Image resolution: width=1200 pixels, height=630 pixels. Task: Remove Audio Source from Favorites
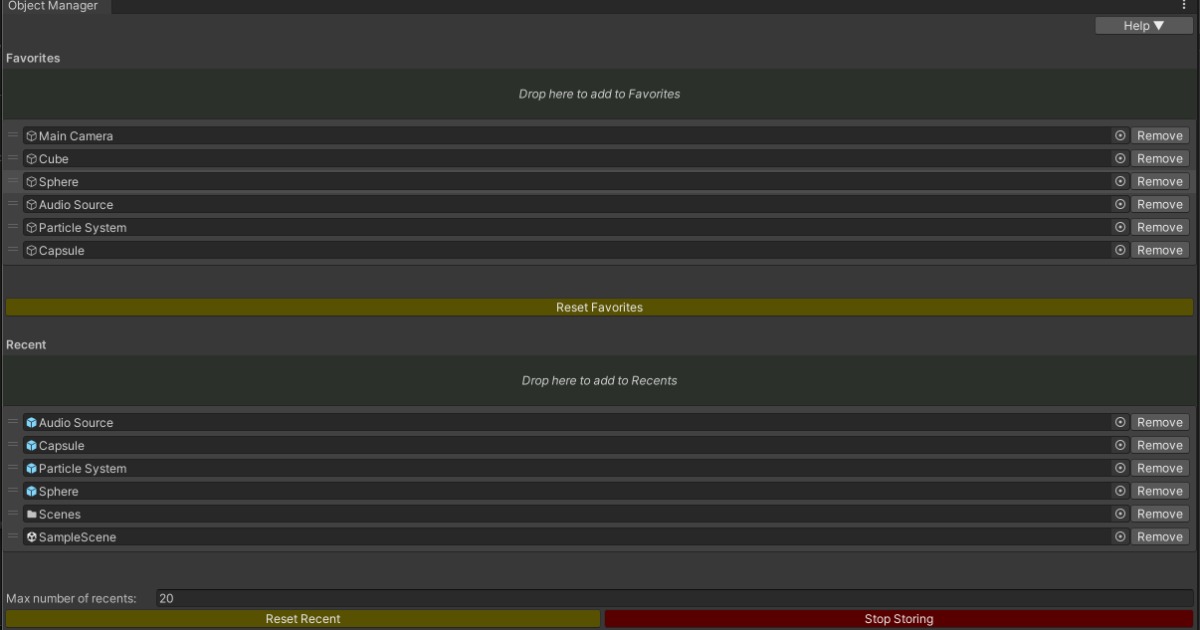1160,205
